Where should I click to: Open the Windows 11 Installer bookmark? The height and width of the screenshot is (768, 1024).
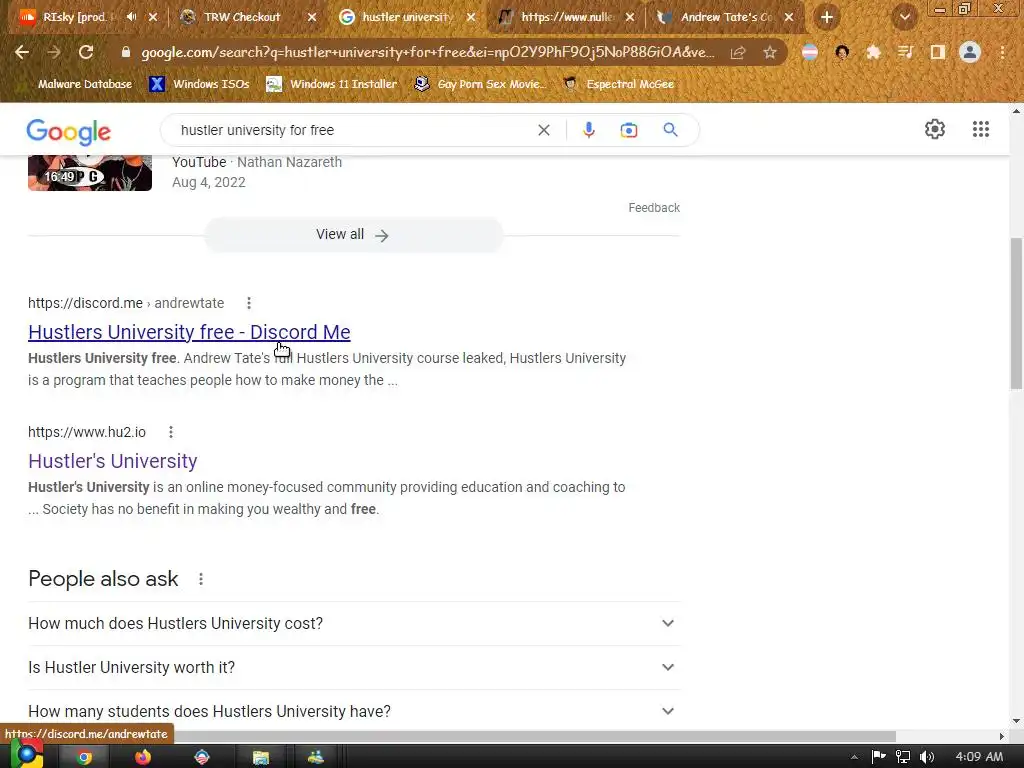click(x=332, y=84)
